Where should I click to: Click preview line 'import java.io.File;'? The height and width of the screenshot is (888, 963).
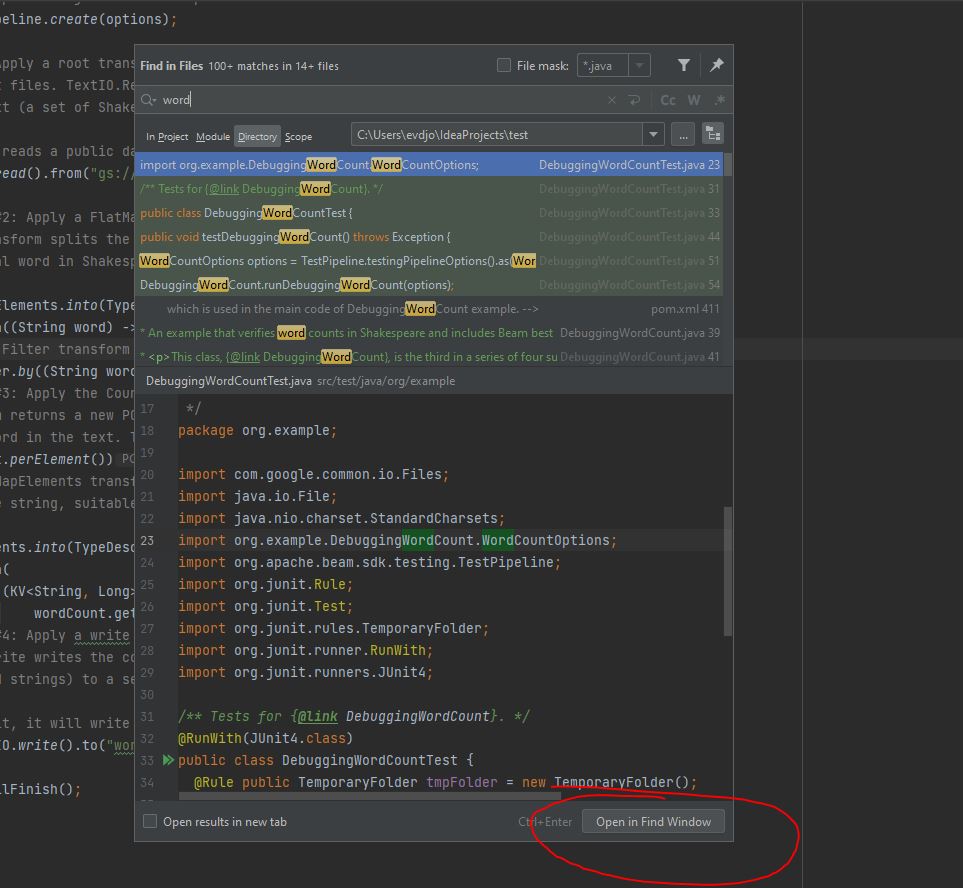click(x=257, y=496)
